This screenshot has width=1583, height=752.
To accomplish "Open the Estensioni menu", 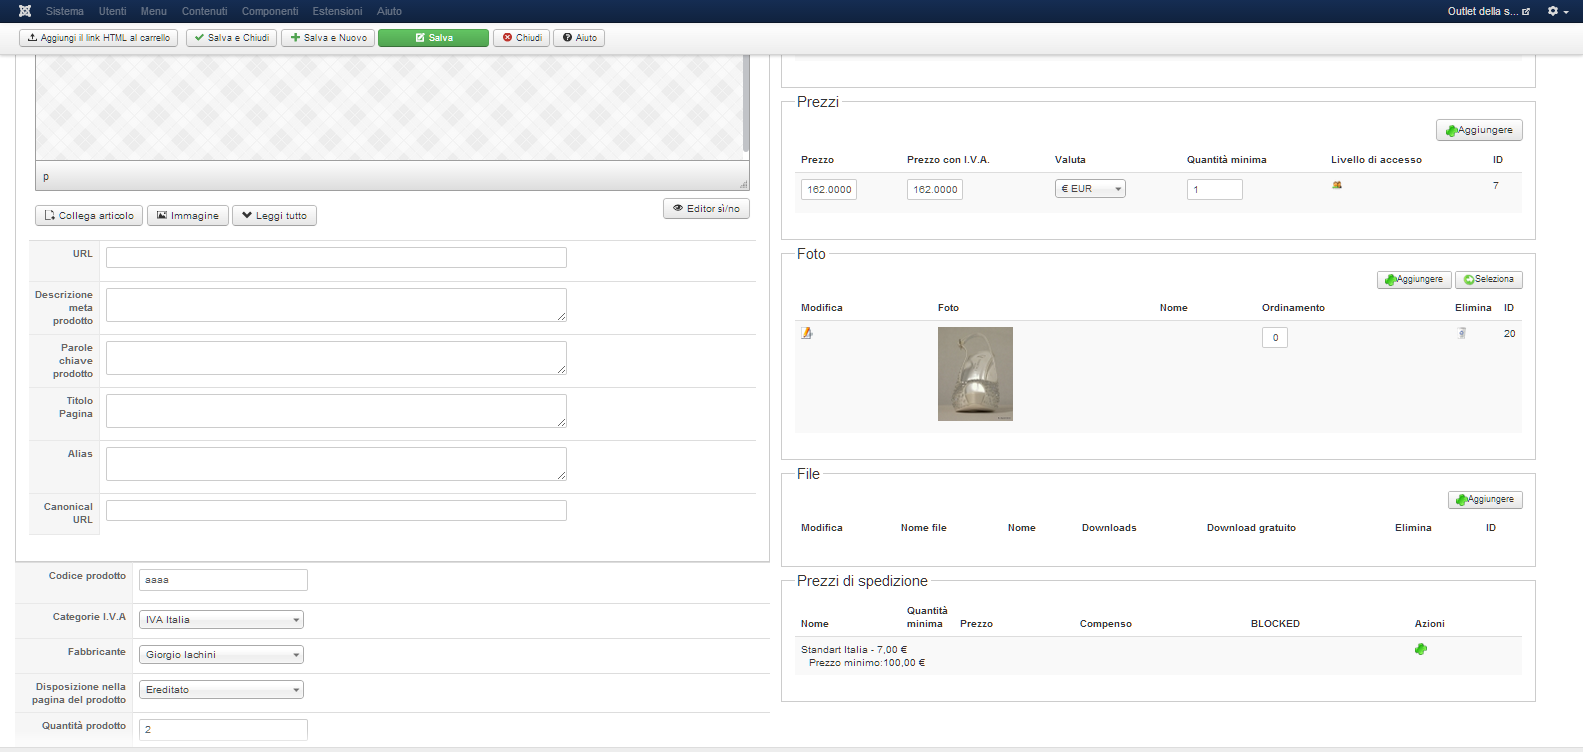I will click(337, 11).
